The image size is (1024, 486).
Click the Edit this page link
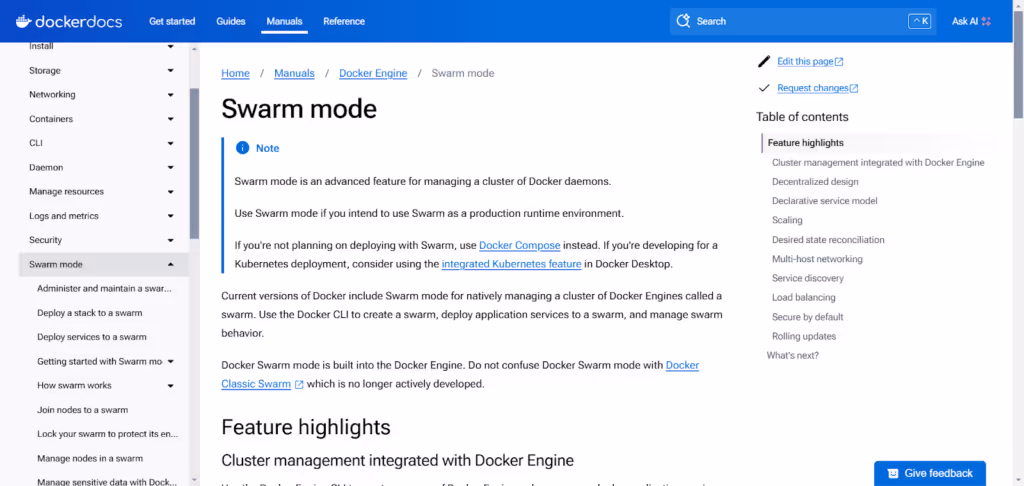805,61
